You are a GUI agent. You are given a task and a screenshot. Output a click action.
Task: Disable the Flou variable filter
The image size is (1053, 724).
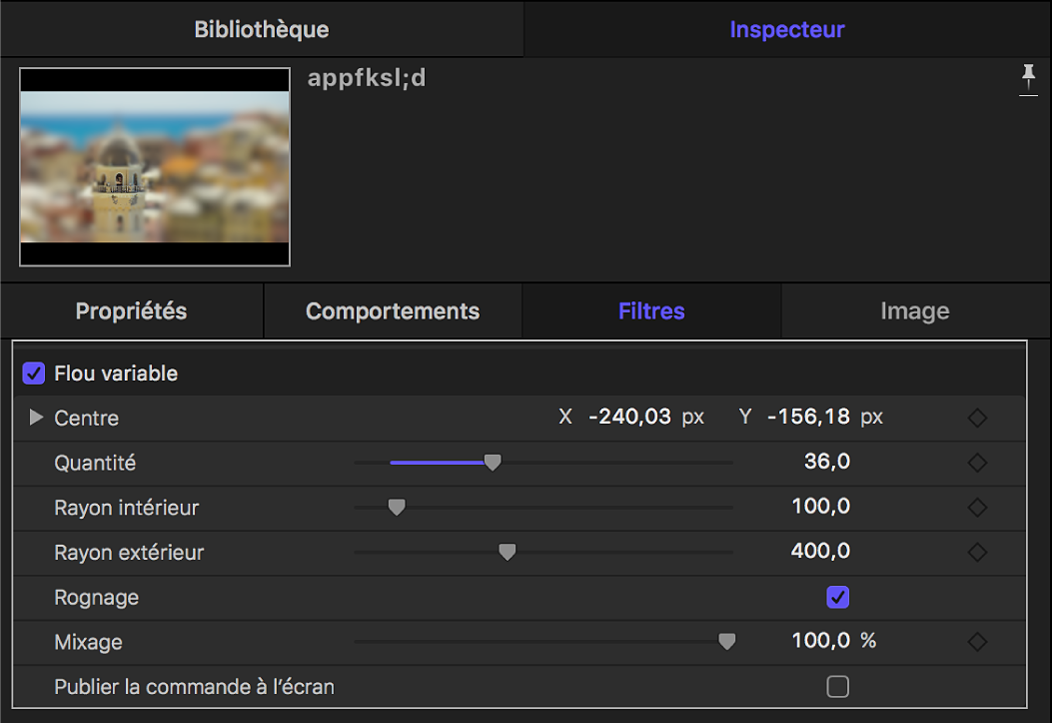(32, 373)
